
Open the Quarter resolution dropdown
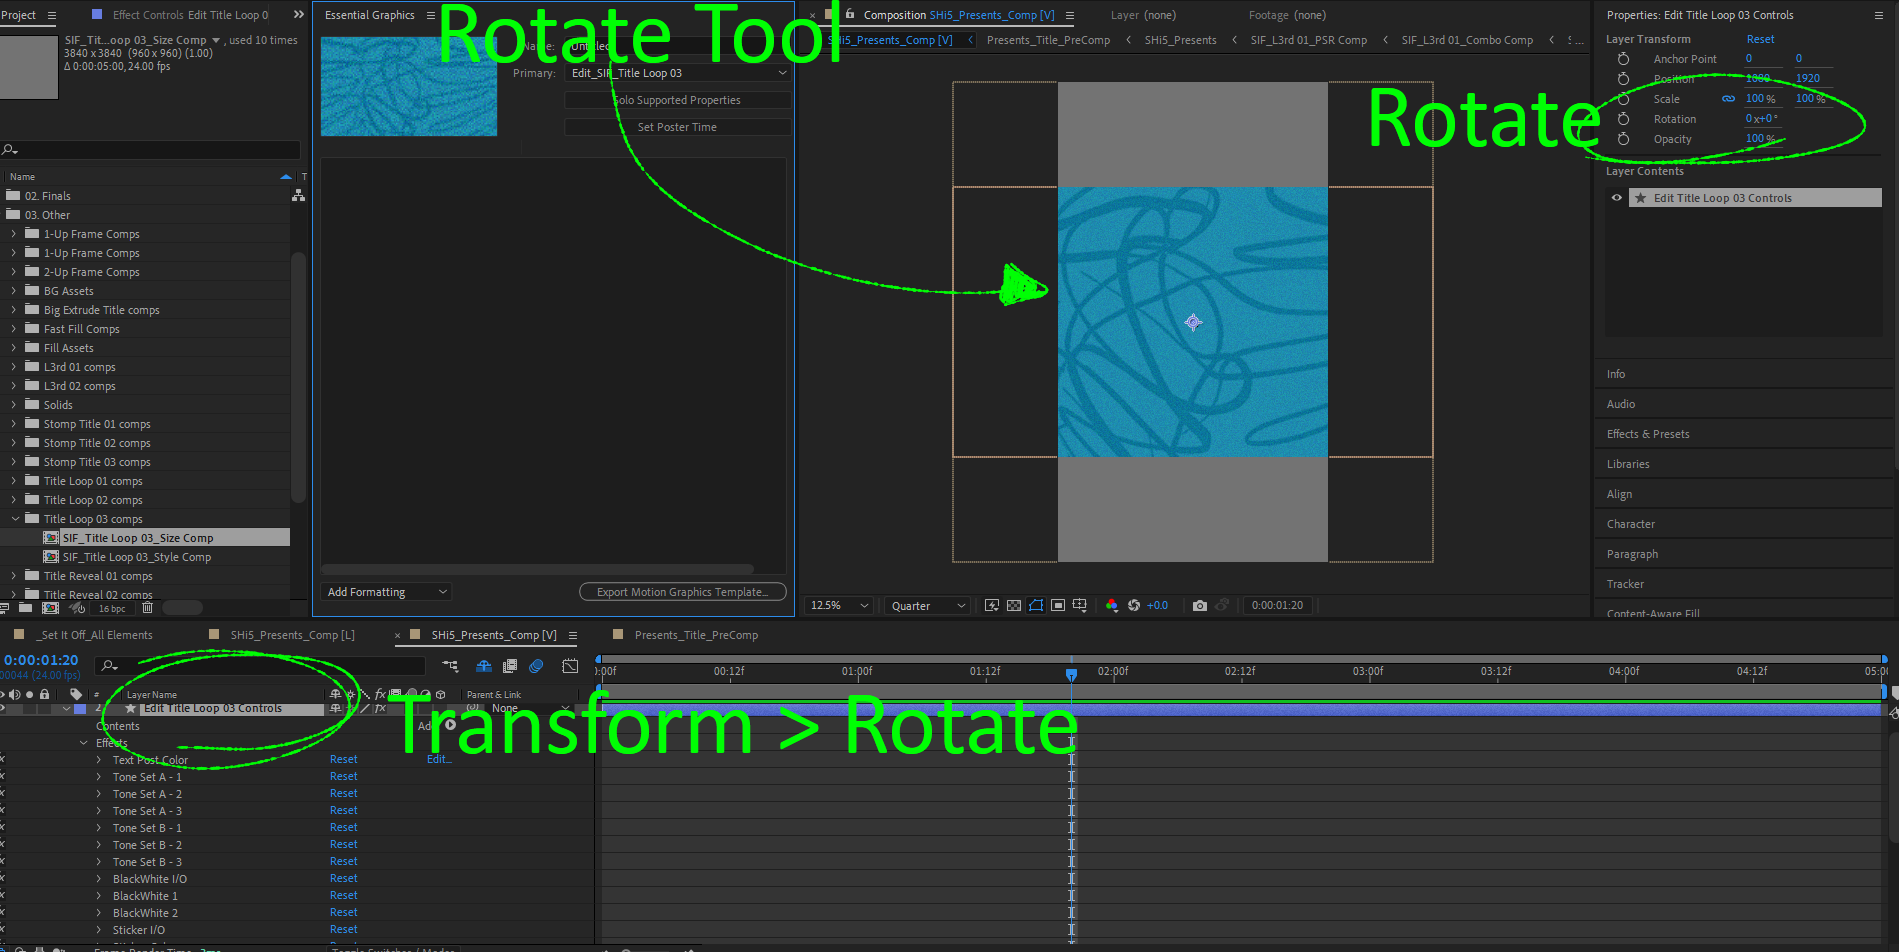tap(925, 605)
